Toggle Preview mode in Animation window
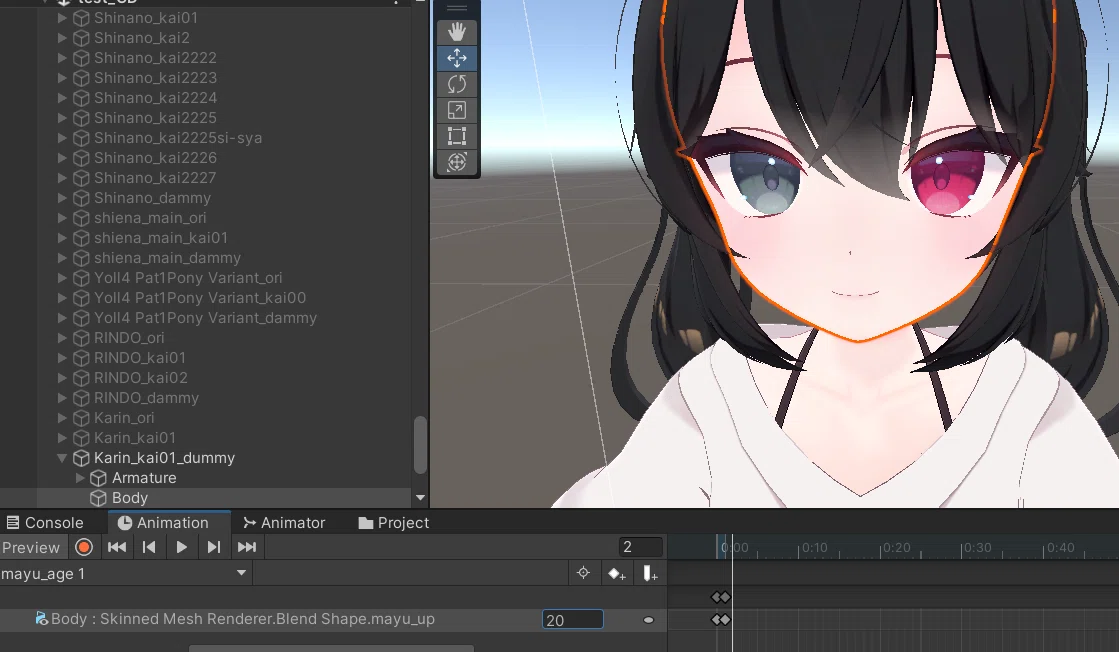1119x652 pixels. (x=31, y=547)
